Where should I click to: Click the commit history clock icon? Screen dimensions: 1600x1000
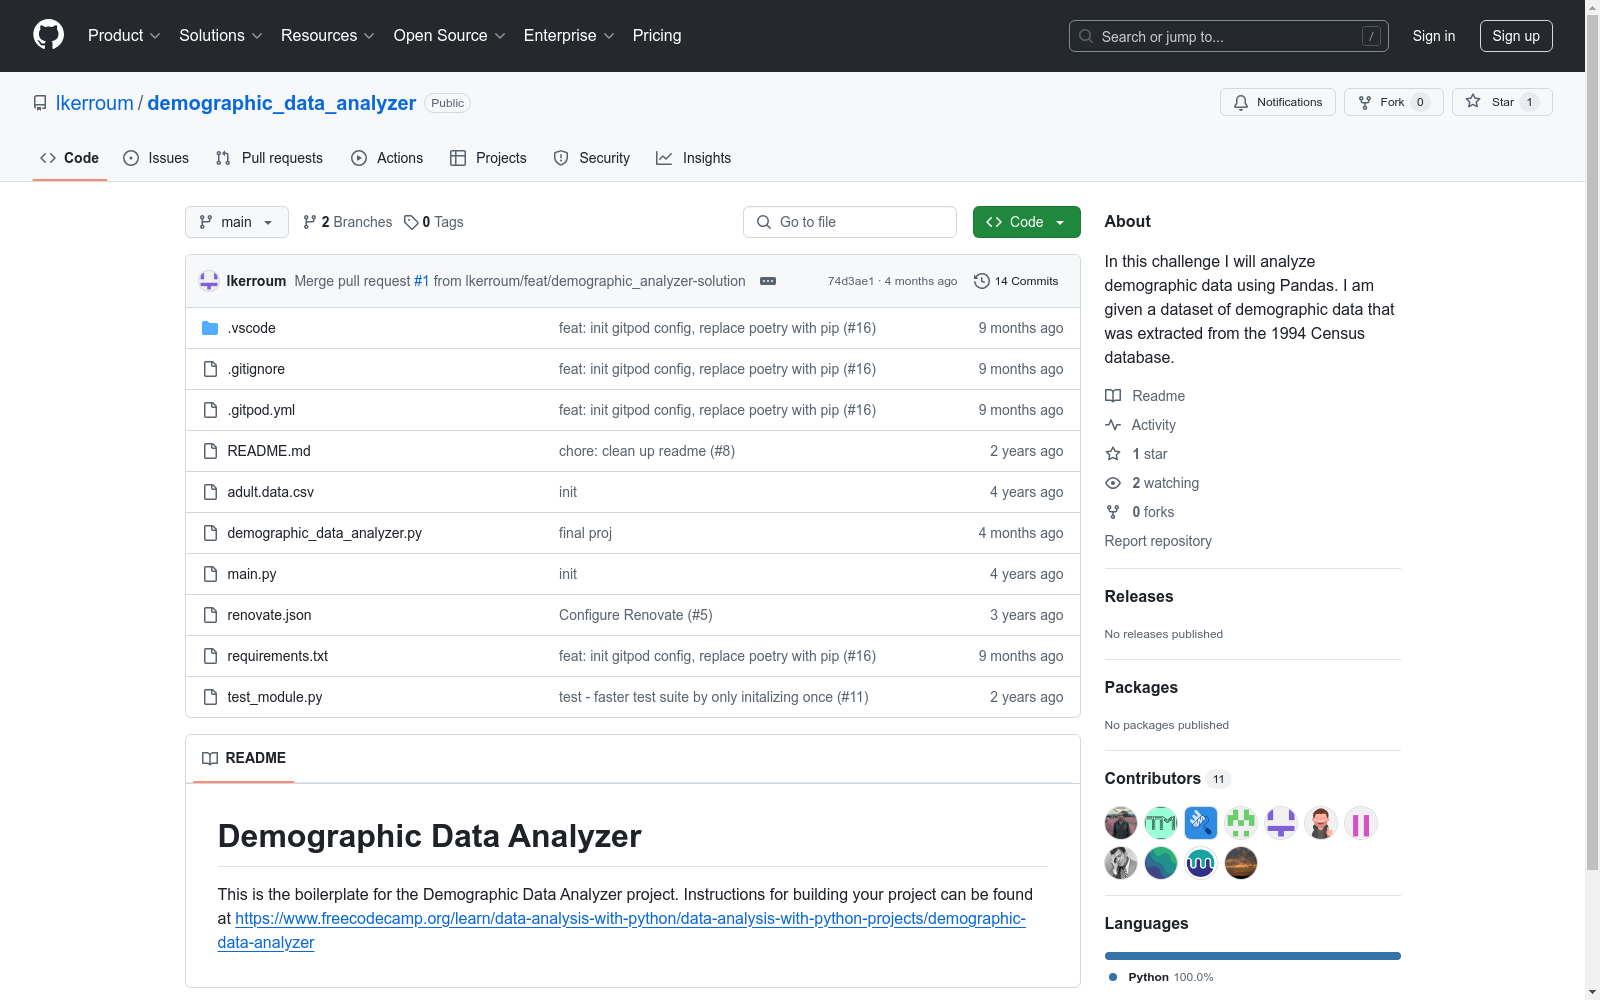(x=982, y=281)
